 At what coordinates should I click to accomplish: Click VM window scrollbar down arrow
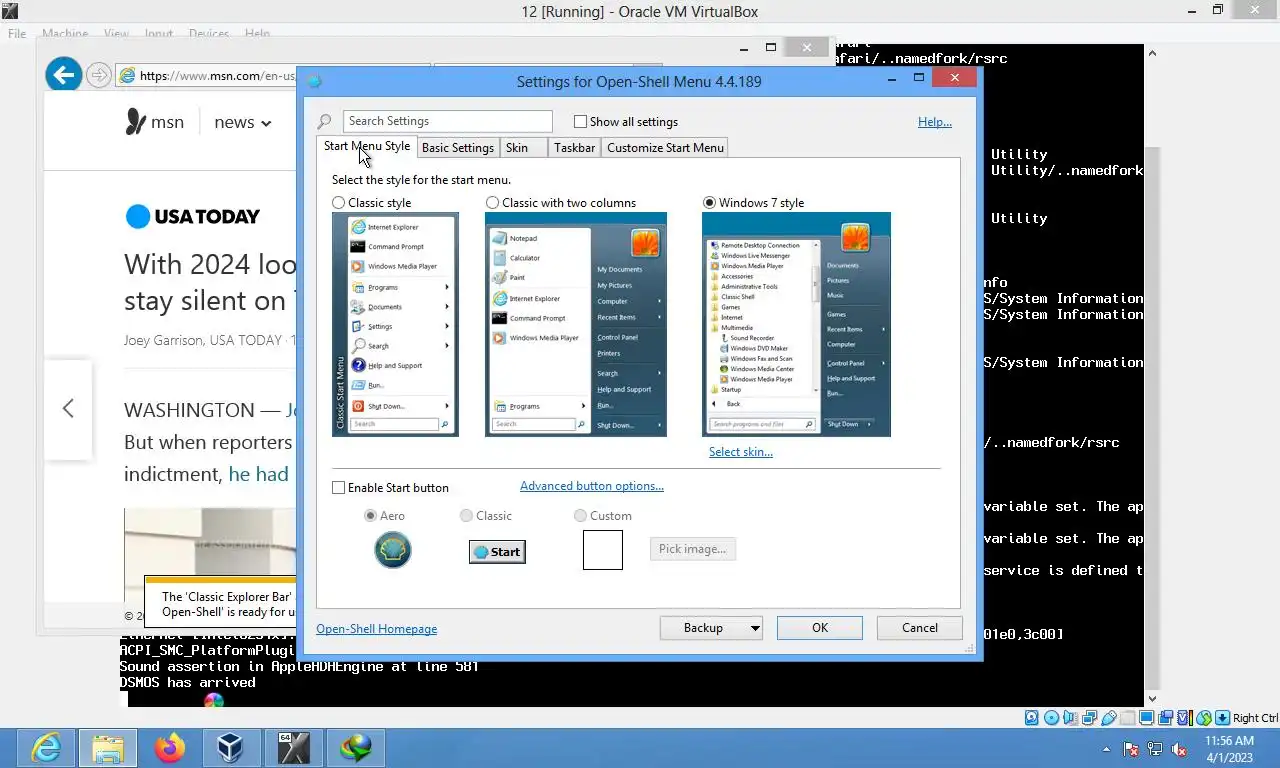1152,699
